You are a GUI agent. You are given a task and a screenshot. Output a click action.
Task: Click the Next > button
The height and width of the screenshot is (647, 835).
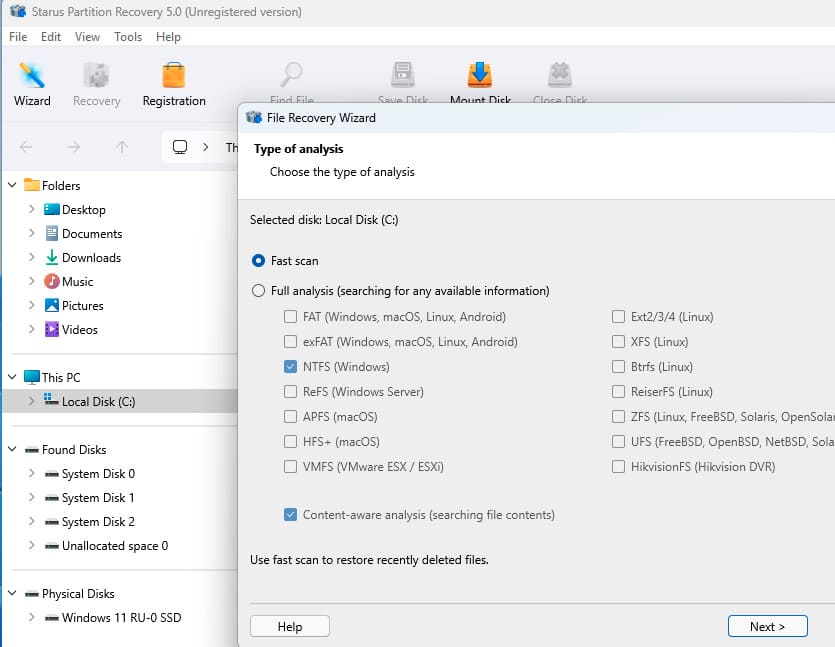pos(767,626)
